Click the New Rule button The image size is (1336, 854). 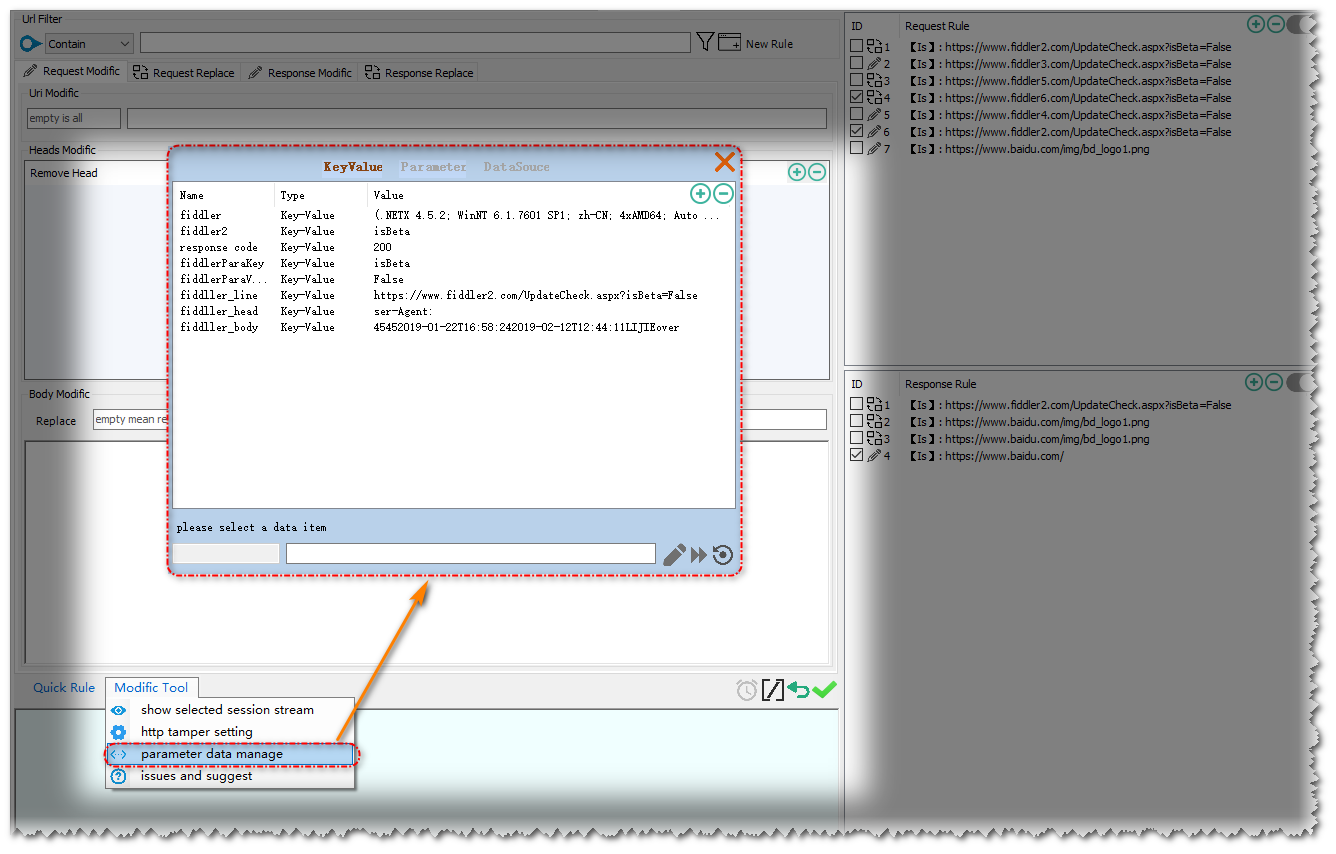[756, 43]
